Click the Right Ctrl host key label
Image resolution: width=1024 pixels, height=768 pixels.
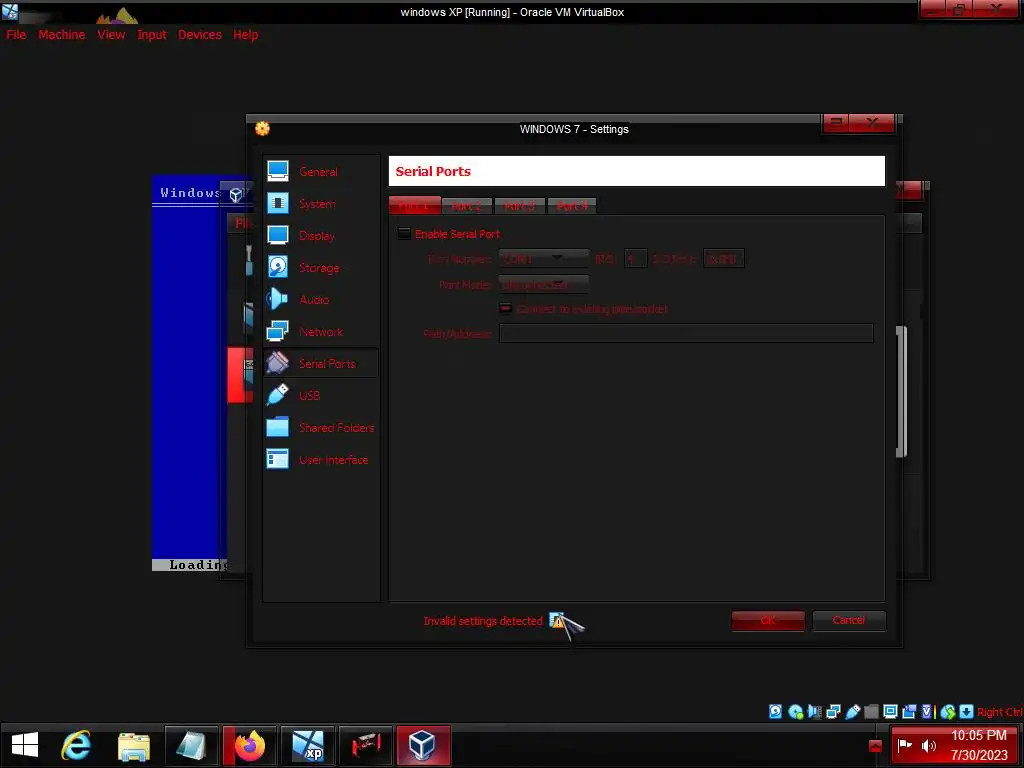coord(1000,712)
